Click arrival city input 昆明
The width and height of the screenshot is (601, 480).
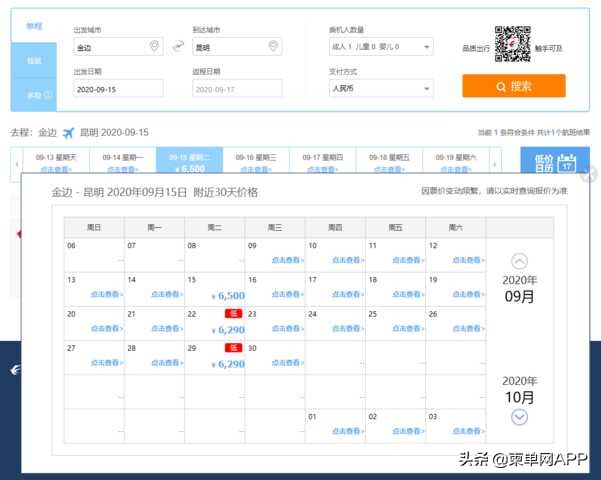(x=237, y=47)
